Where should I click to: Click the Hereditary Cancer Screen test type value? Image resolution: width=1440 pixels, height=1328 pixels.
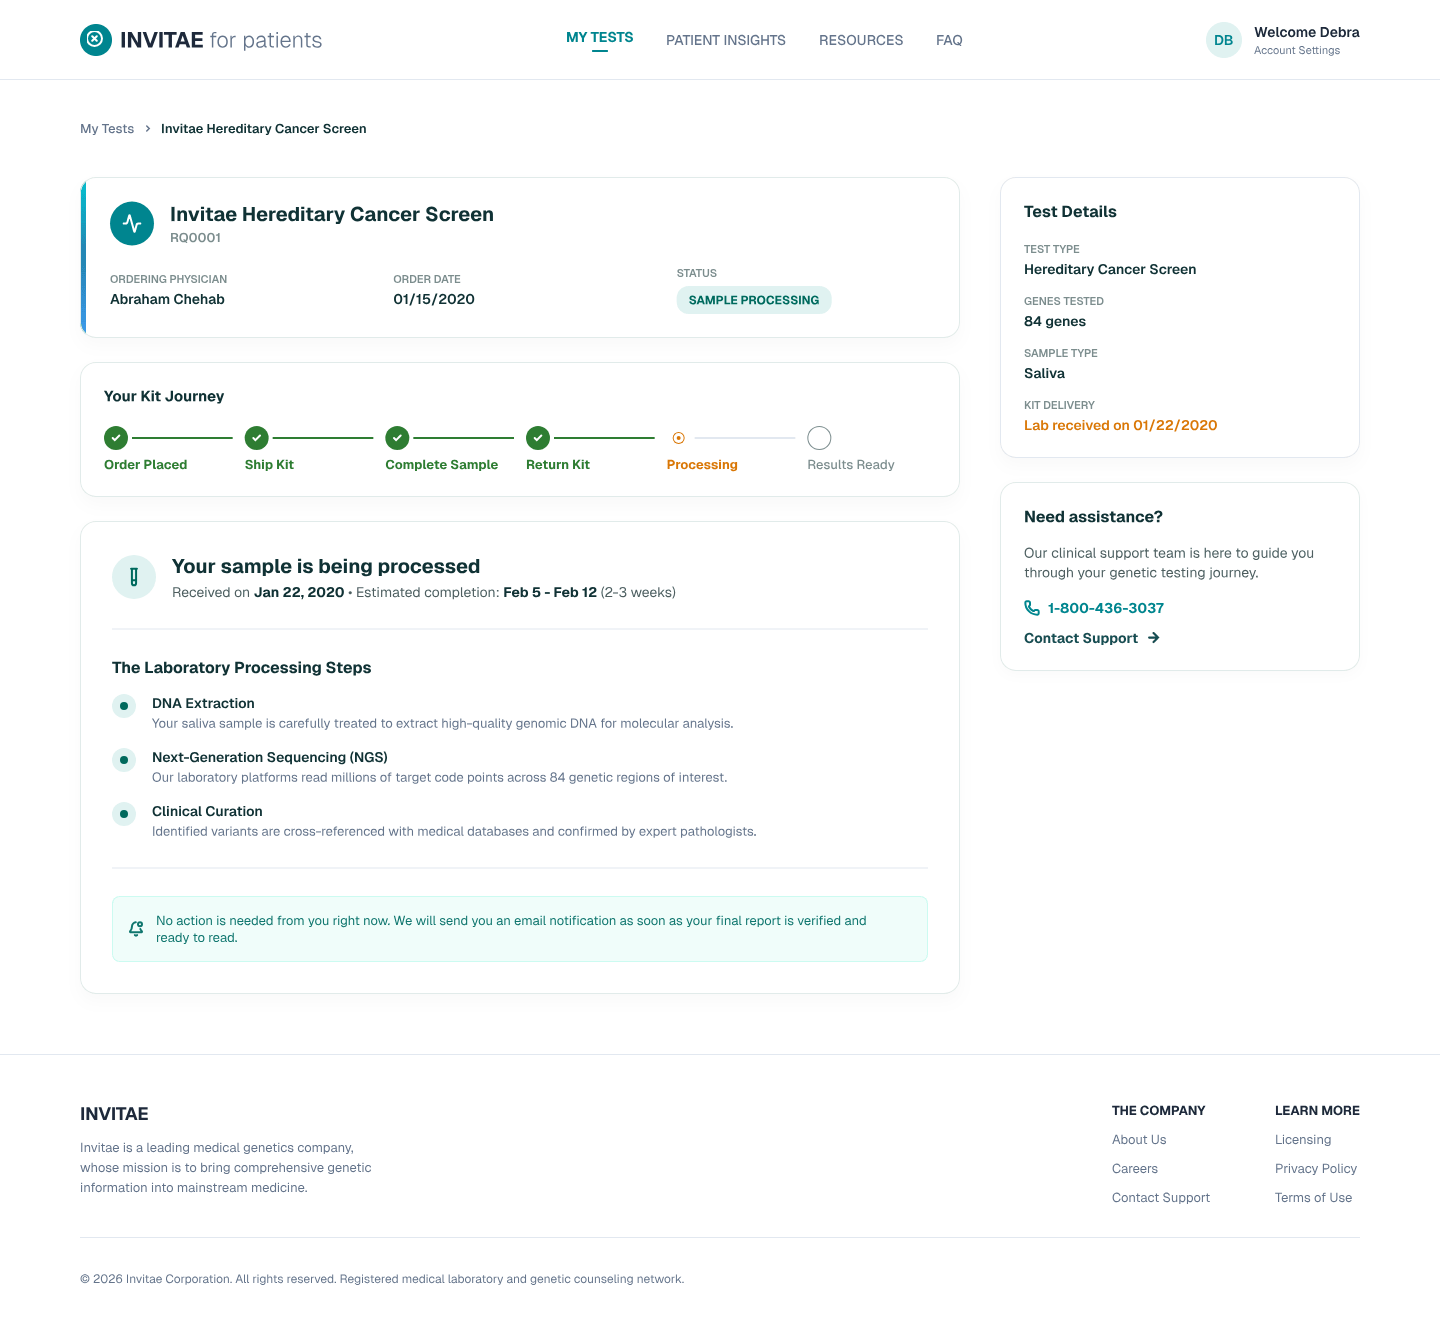pyautogui.click(x=1110, y=269)
